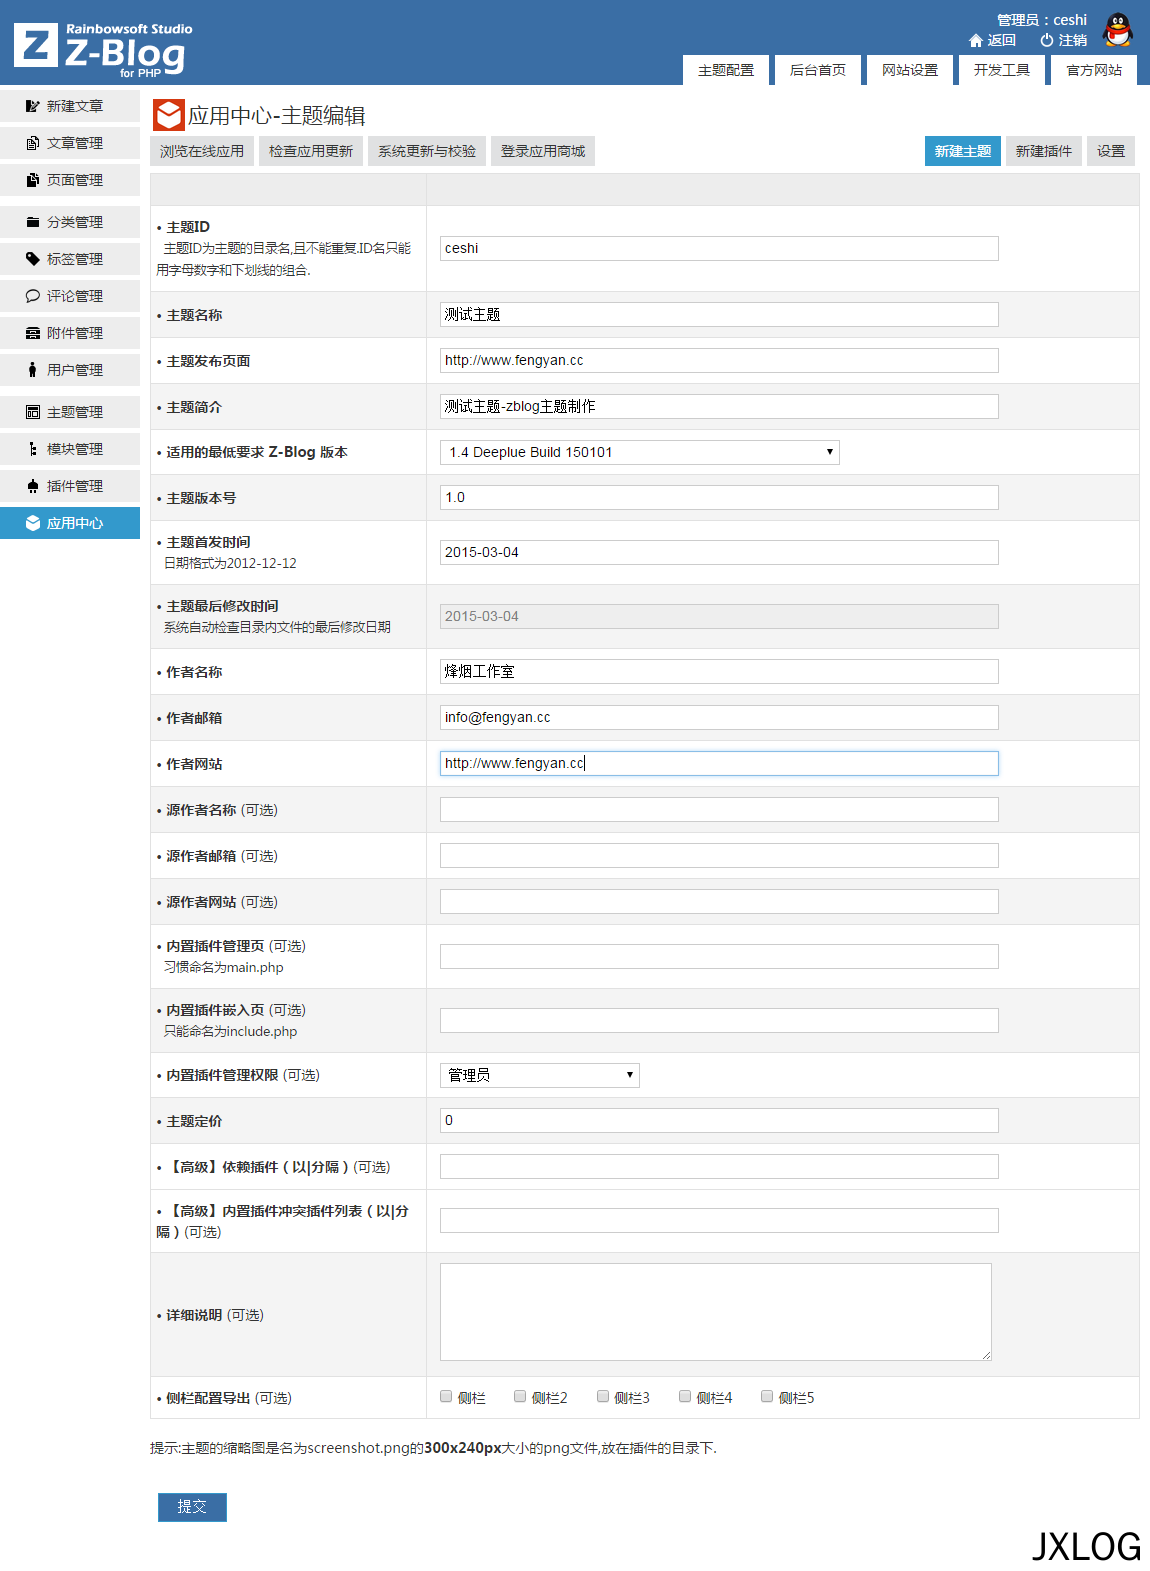Click the category management folder icon

point(33,222)
